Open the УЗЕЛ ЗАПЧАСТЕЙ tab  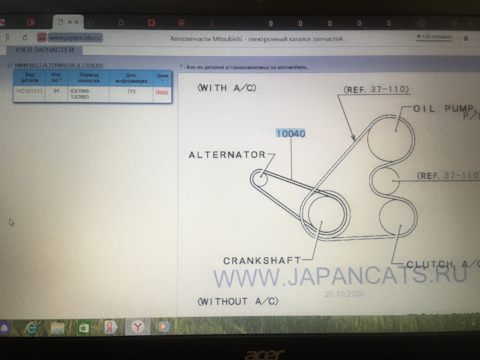[44, 50]
